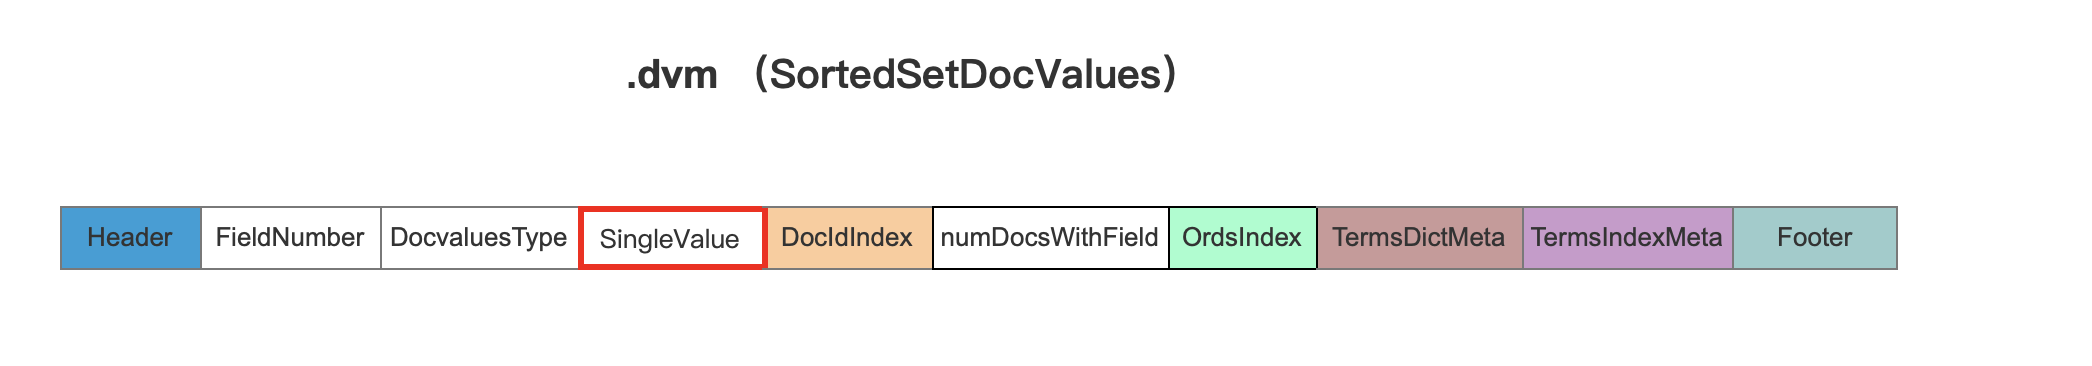Click the orange DocIdIndex block
The width and height of the screenshot is (2092, 366).
pyautogui.click(x=849, y=238)
